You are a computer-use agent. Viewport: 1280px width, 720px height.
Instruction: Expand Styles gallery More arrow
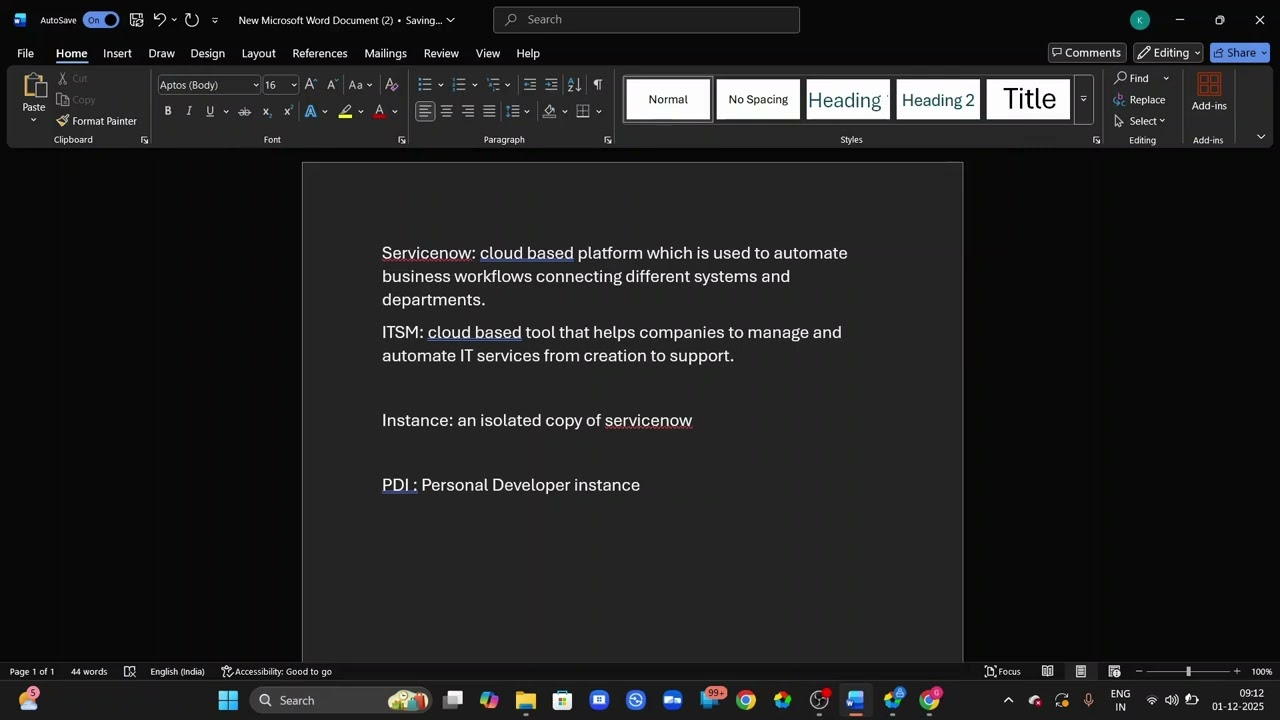coord(1083,100)
